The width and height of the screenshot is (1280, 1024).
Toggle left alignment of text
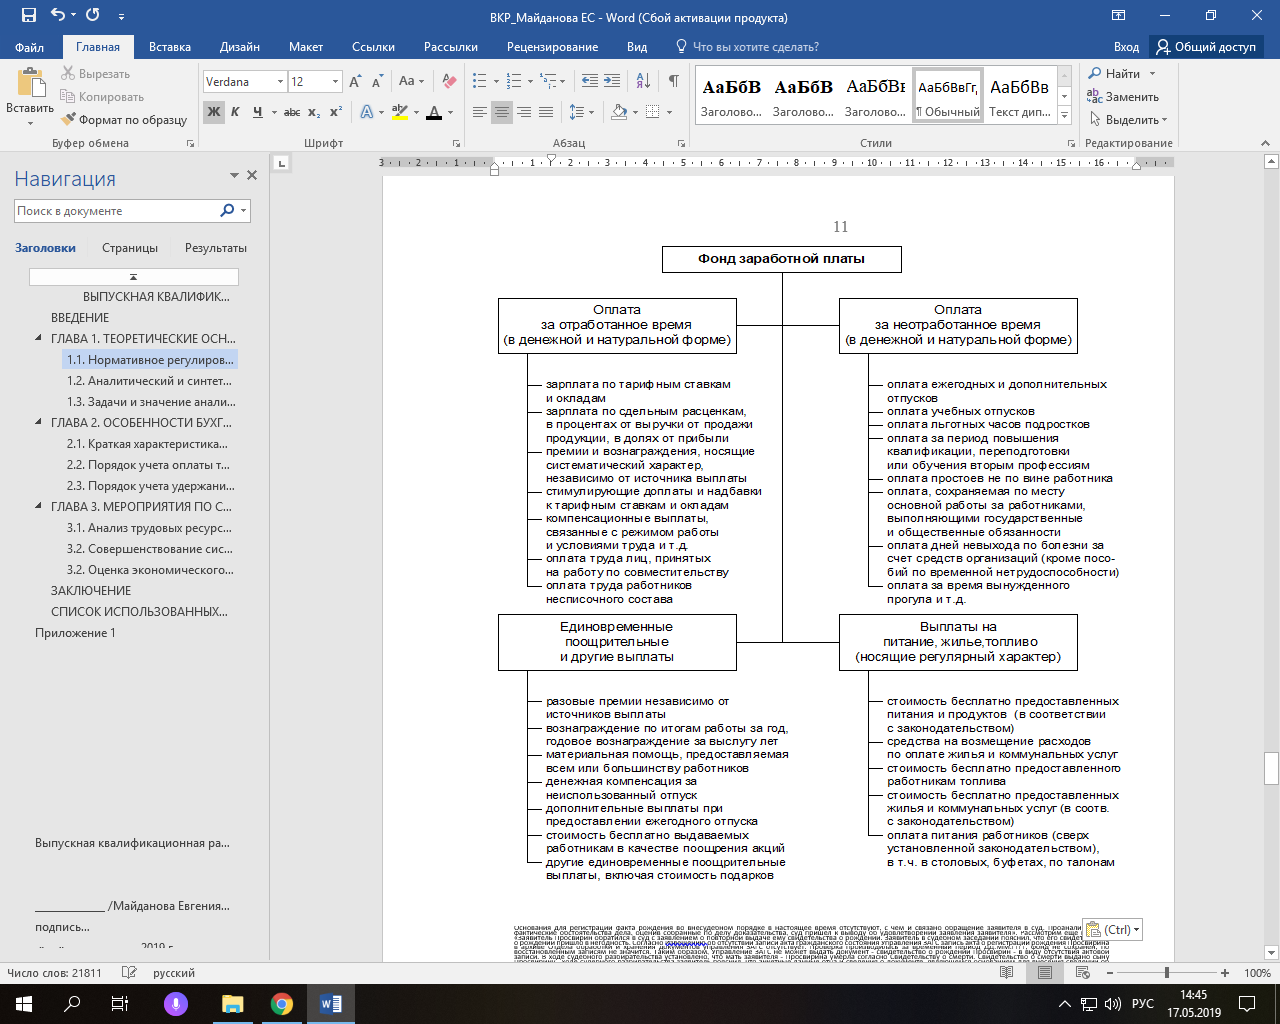[x=480, y=112]
